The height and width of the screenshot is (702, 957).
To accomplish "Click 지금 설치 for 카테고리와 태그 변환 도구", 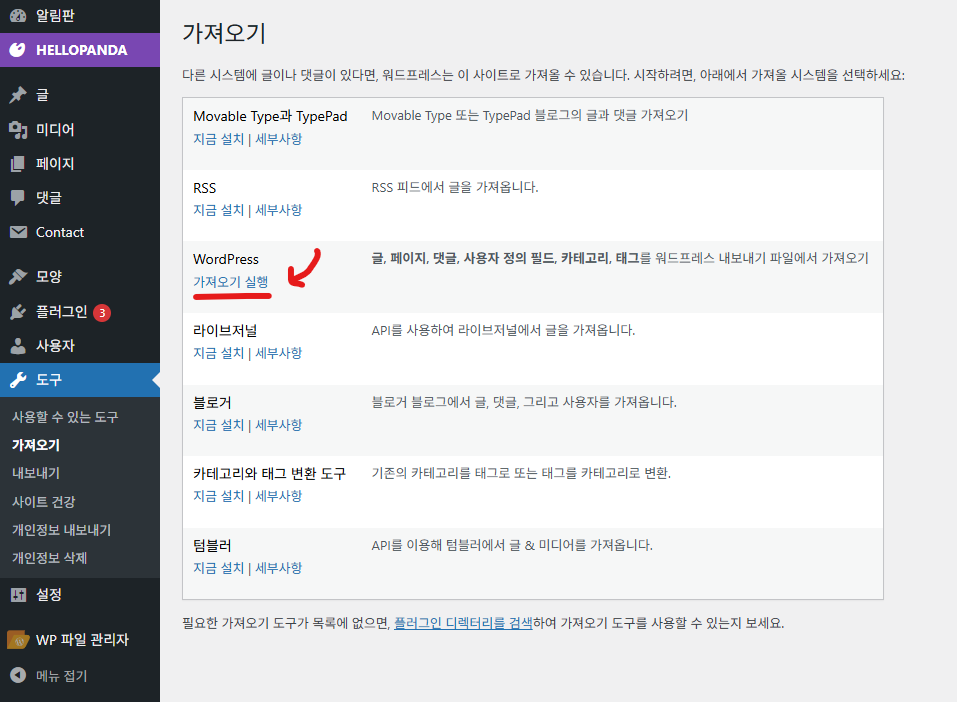I will click(x=218, y=496).
